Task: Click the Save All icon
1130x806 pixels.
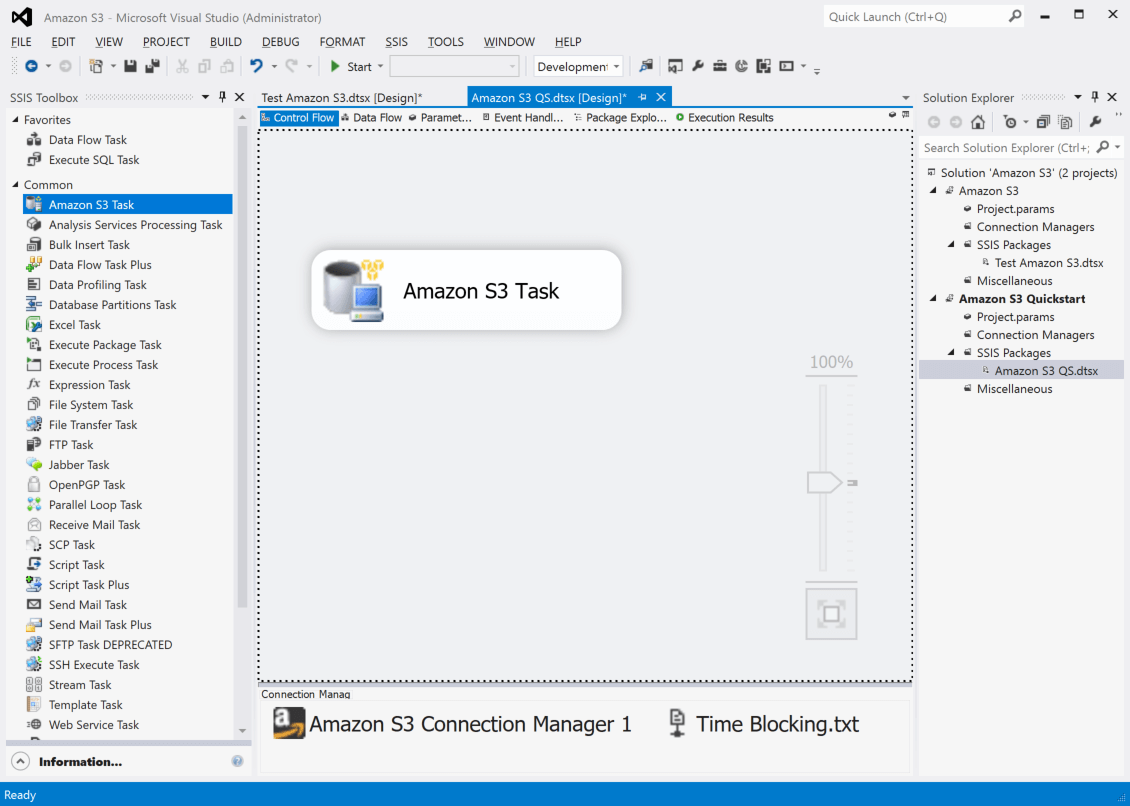Action: pos(152,66)
